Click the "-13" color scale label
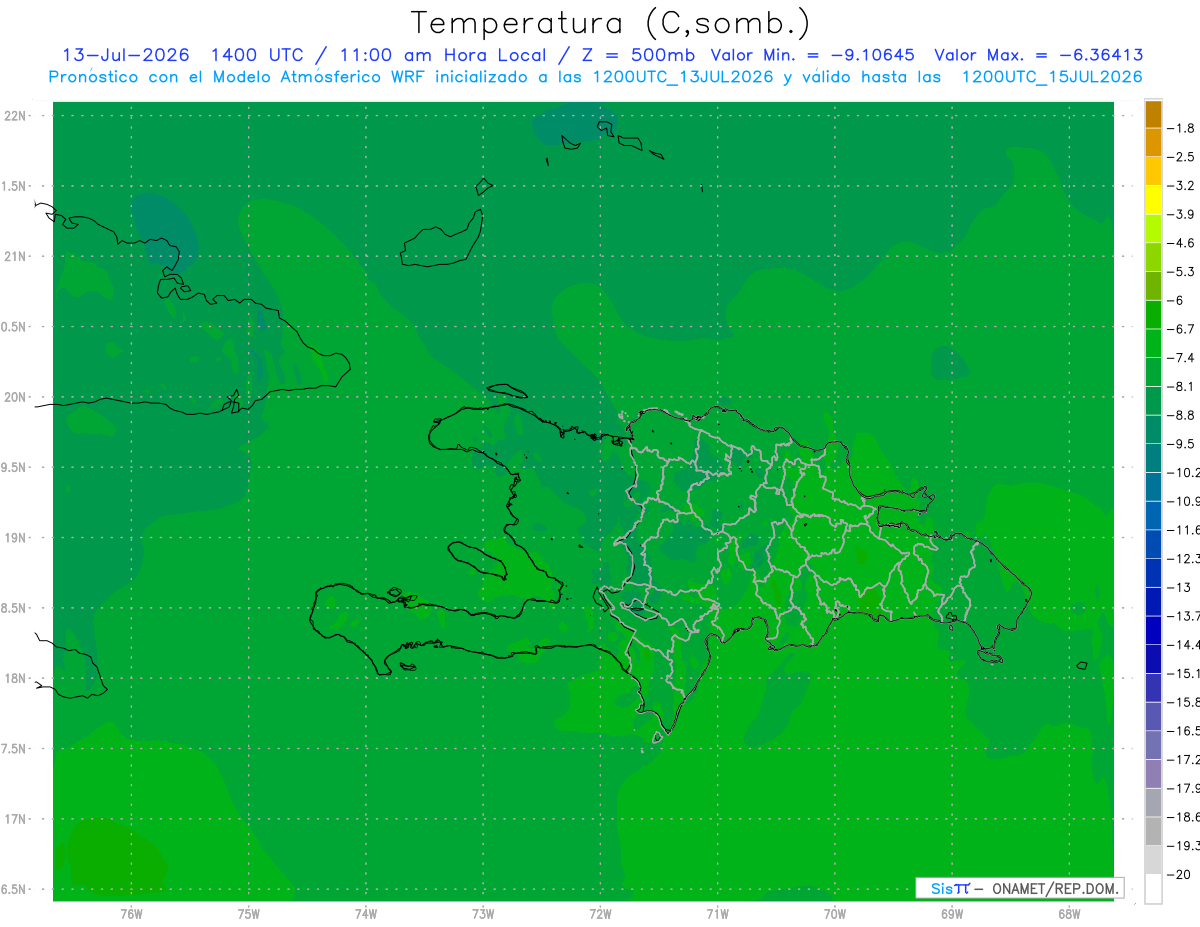This screenshot has height=927, width=1200. click(1178, 587)
